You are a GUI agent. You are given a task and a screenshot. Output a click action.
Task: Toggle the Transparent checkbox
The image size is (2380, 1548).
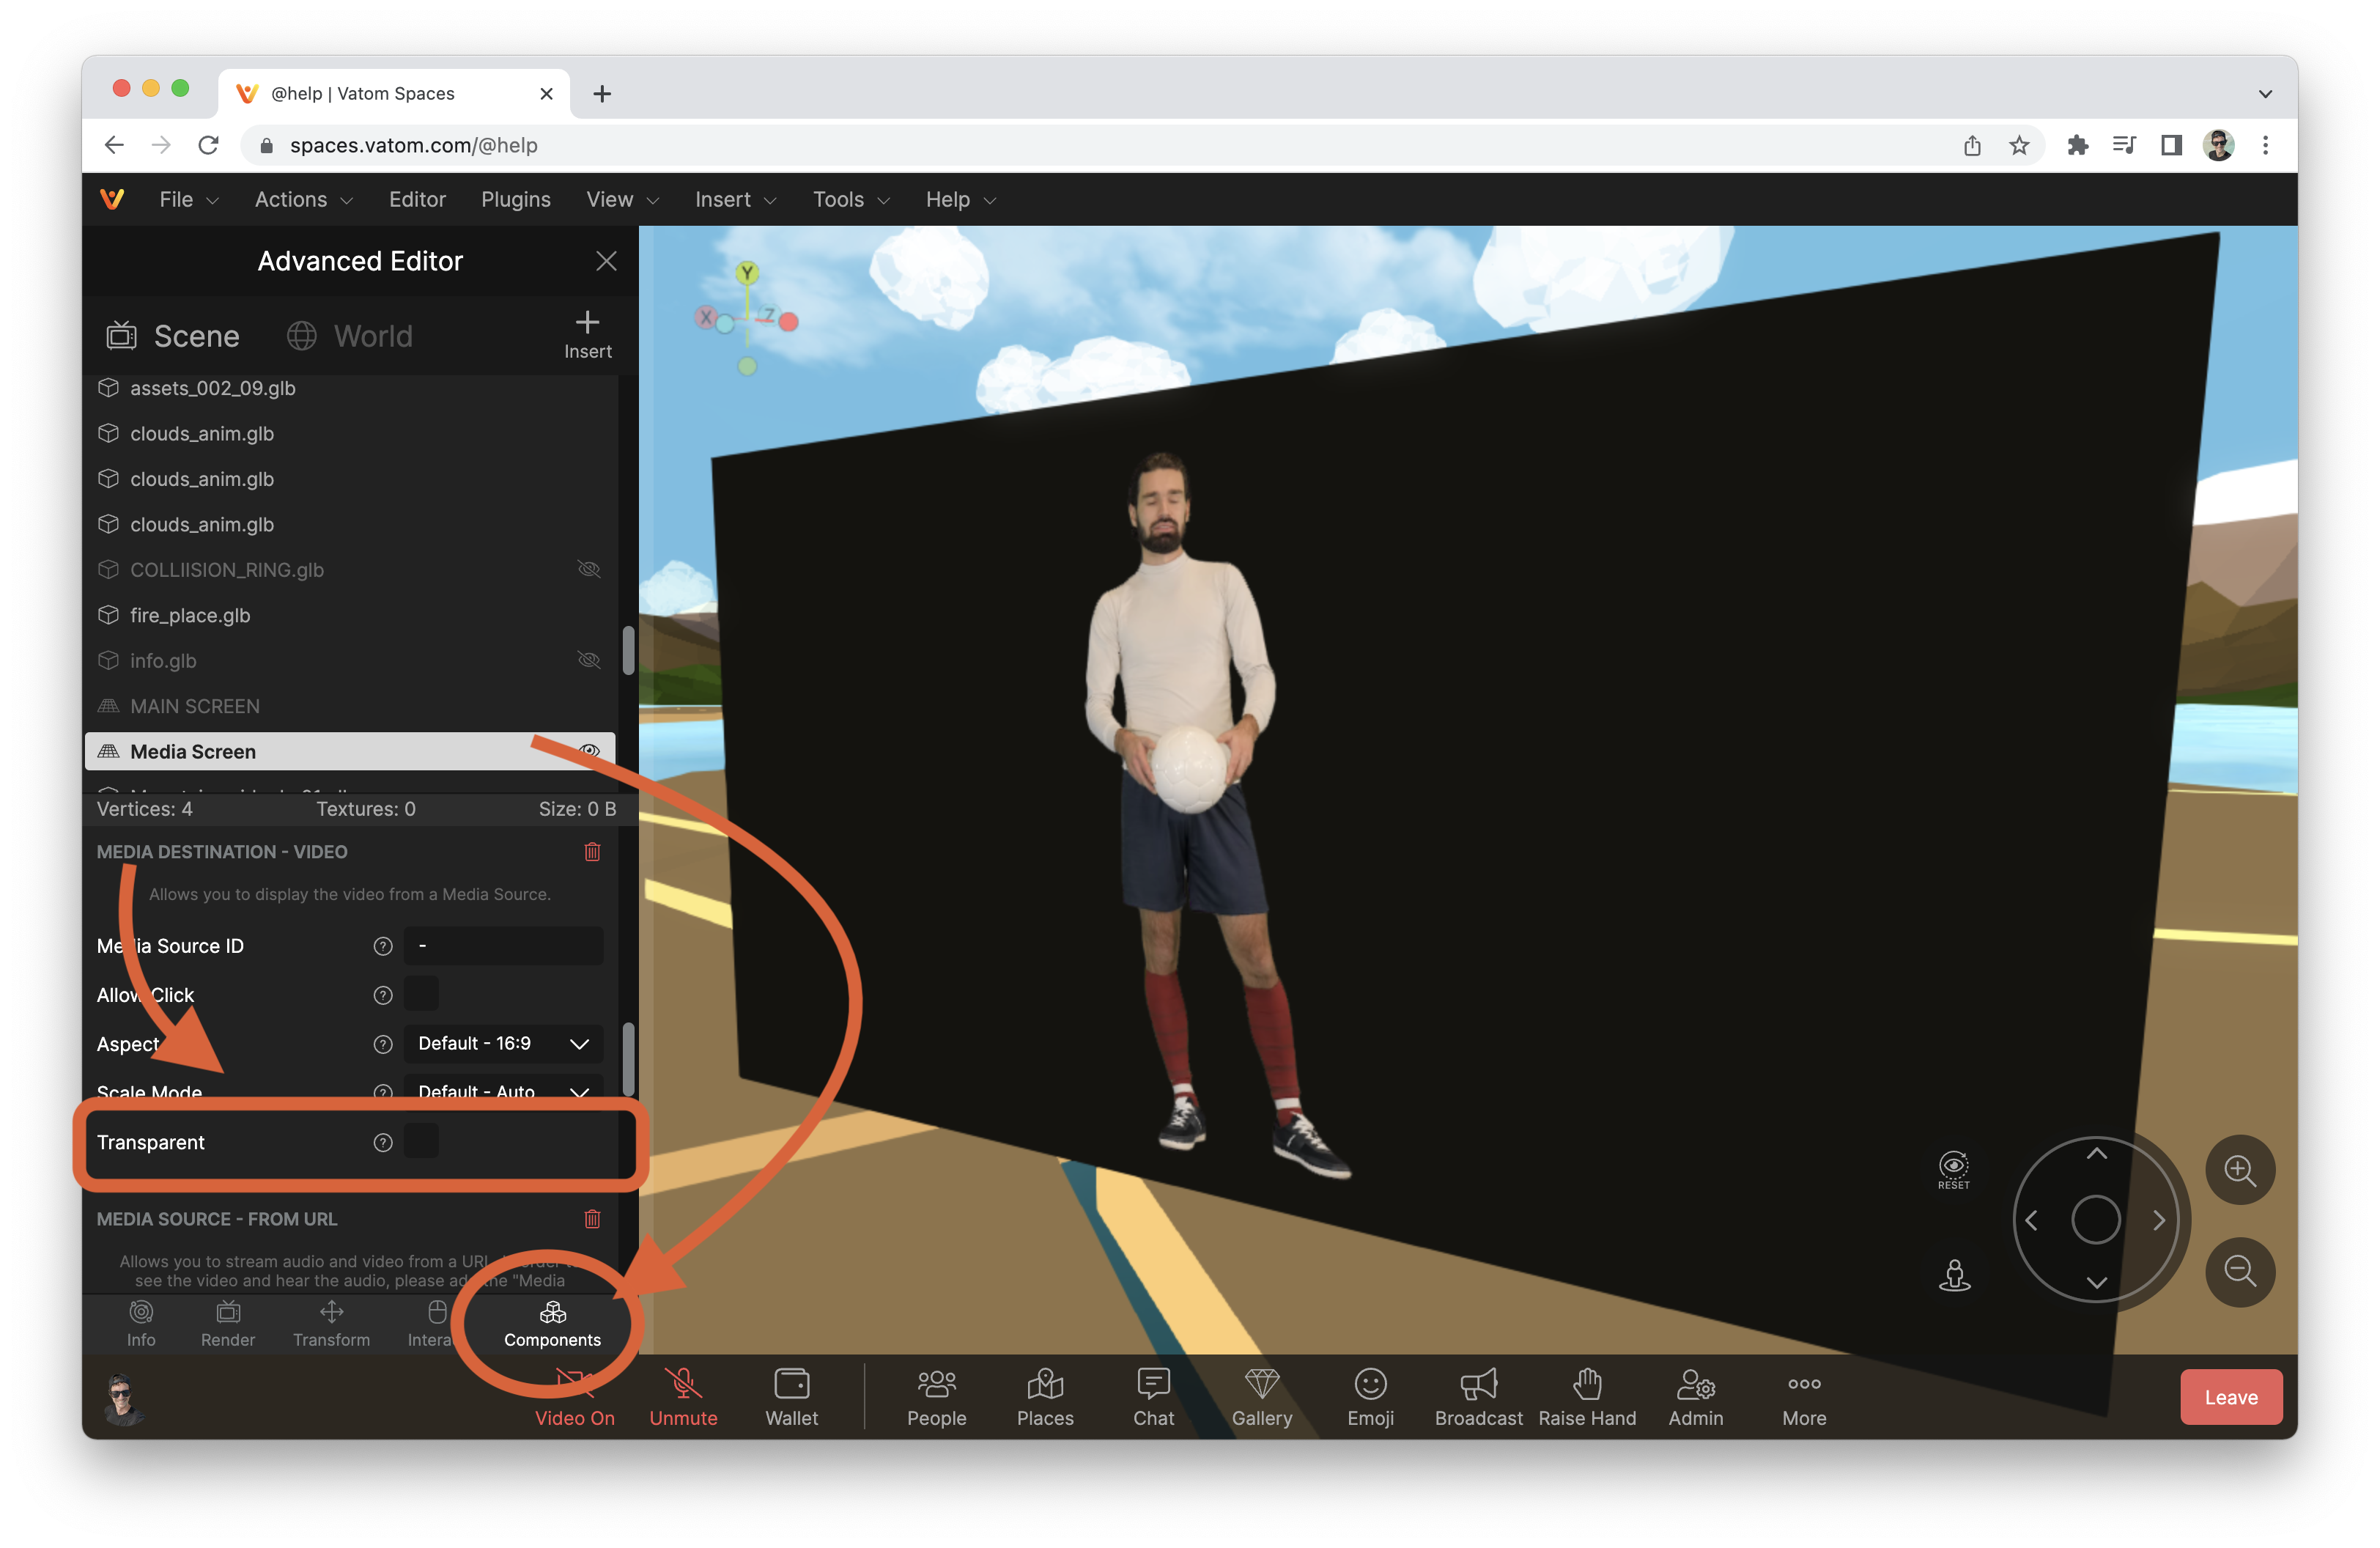tap(421, 1141)
